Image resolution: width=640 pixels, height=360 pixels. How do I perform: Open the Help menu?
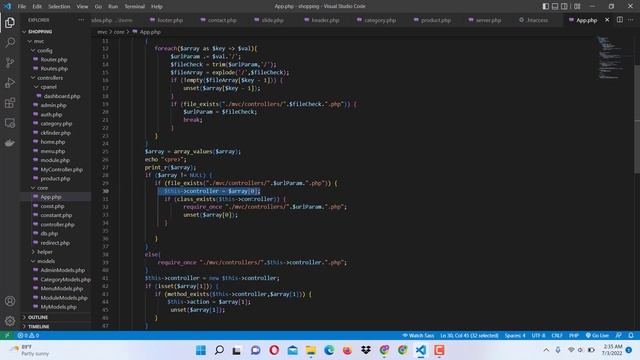tap(157, 7)
